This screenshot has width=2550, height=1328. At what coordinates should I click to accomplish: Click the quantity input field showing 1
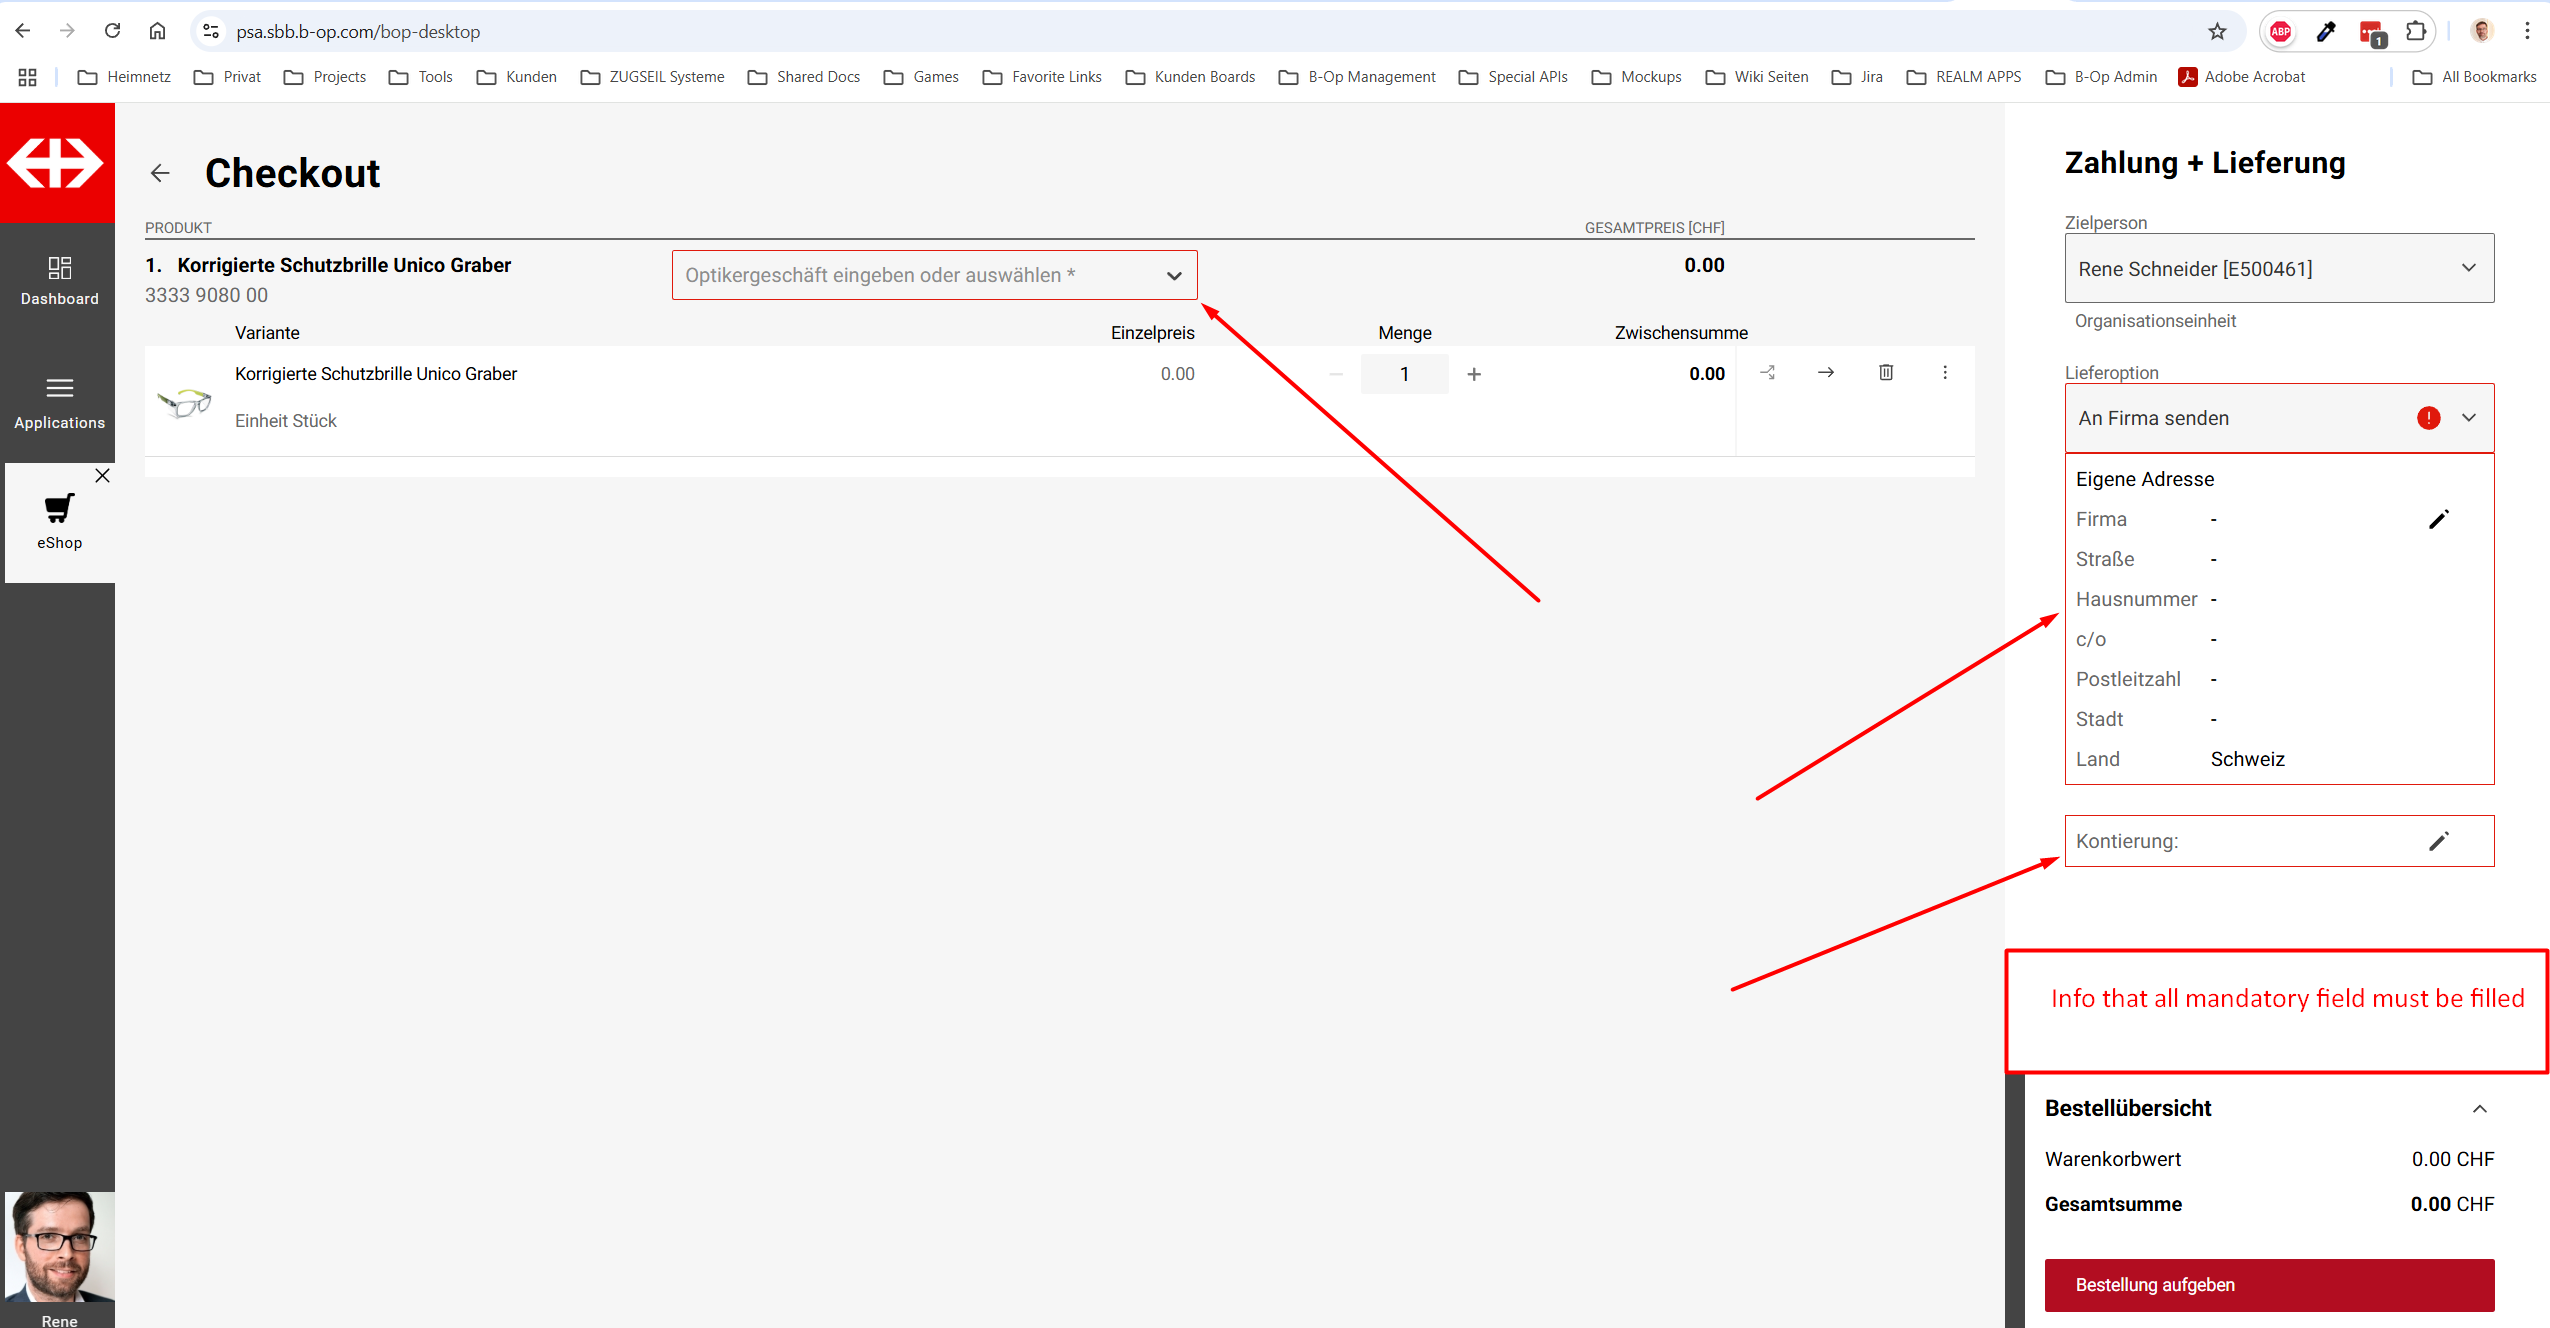pos(1403,374)
